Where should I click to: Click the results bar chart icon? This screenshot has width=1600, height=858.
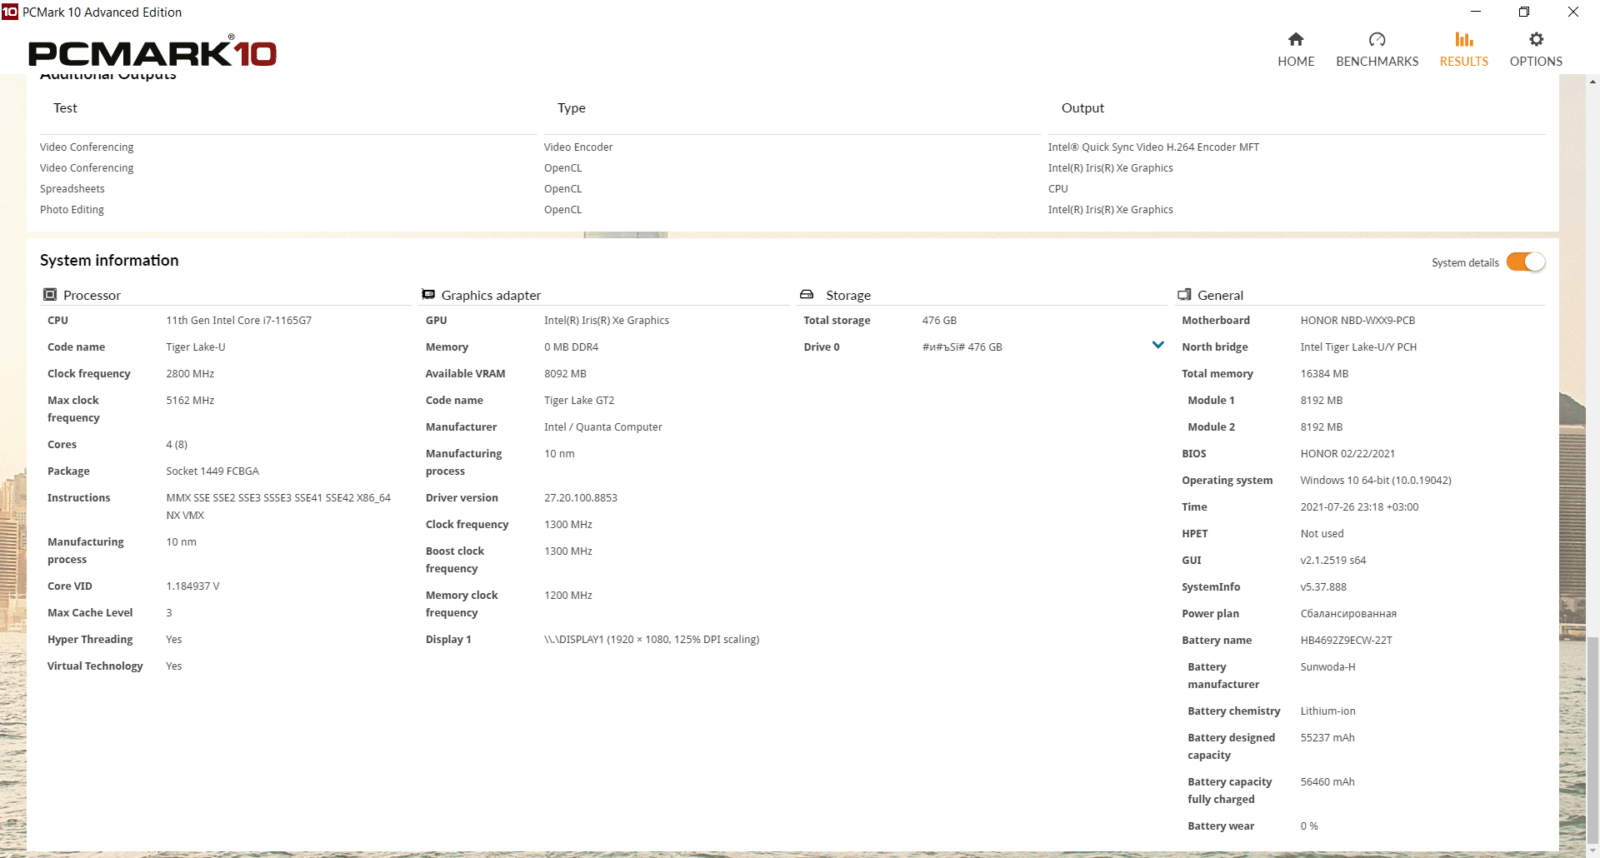tap(1464, 39)
